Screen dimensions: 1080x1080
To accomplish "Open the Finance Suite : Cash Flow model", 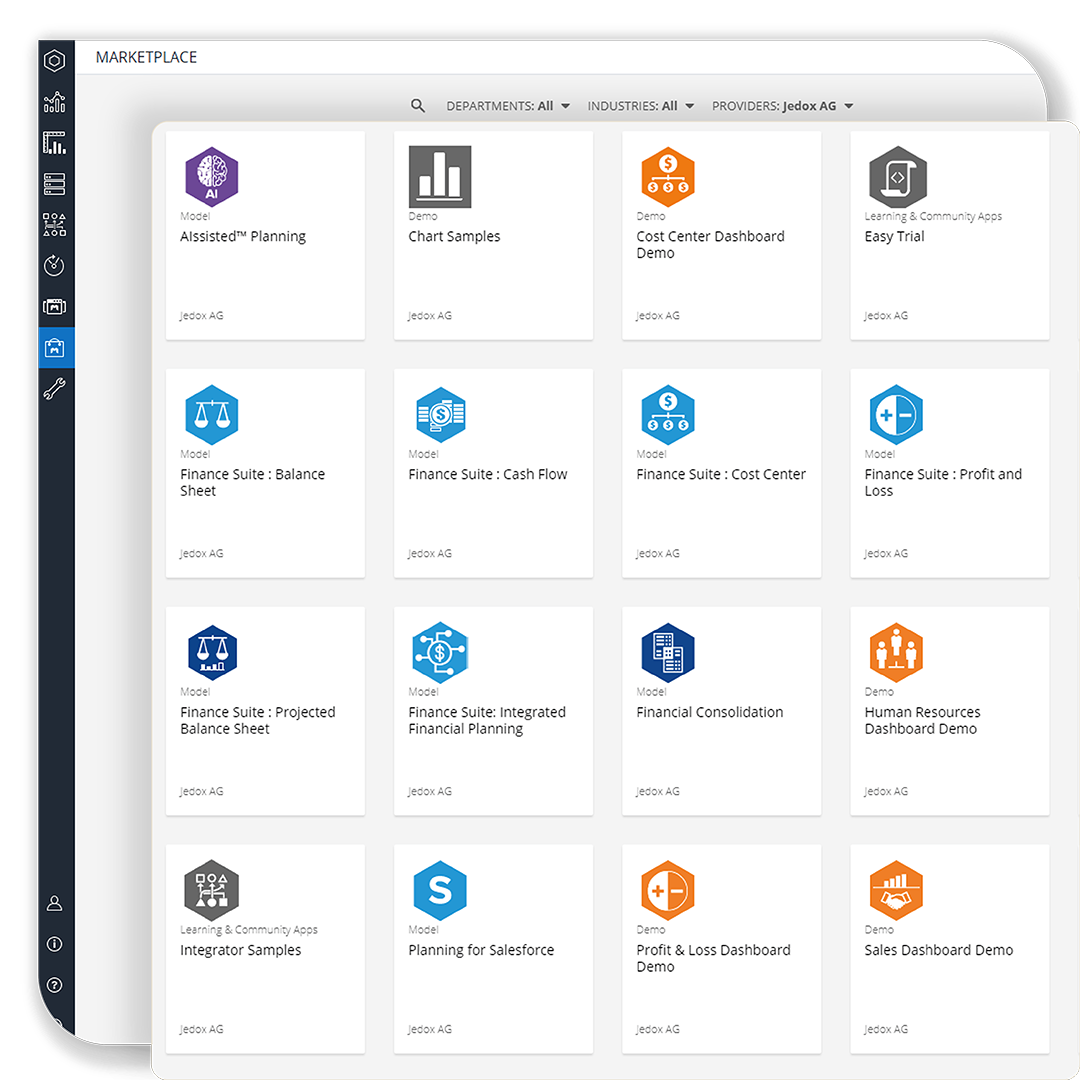I will click(493, 473).
